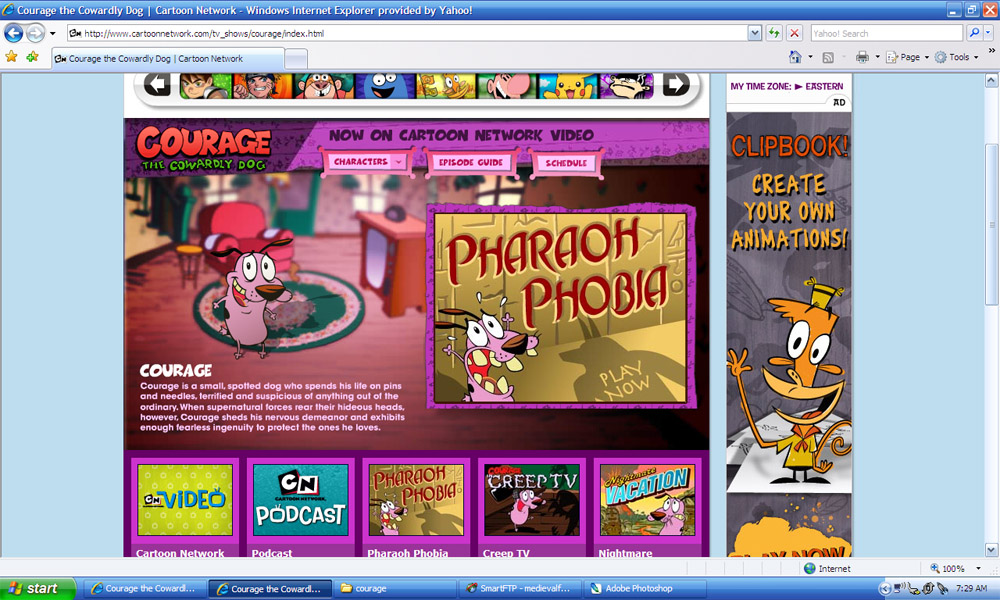
Task: Expand the zoom level dropdown arrow
Action: [x=978, y=568]
